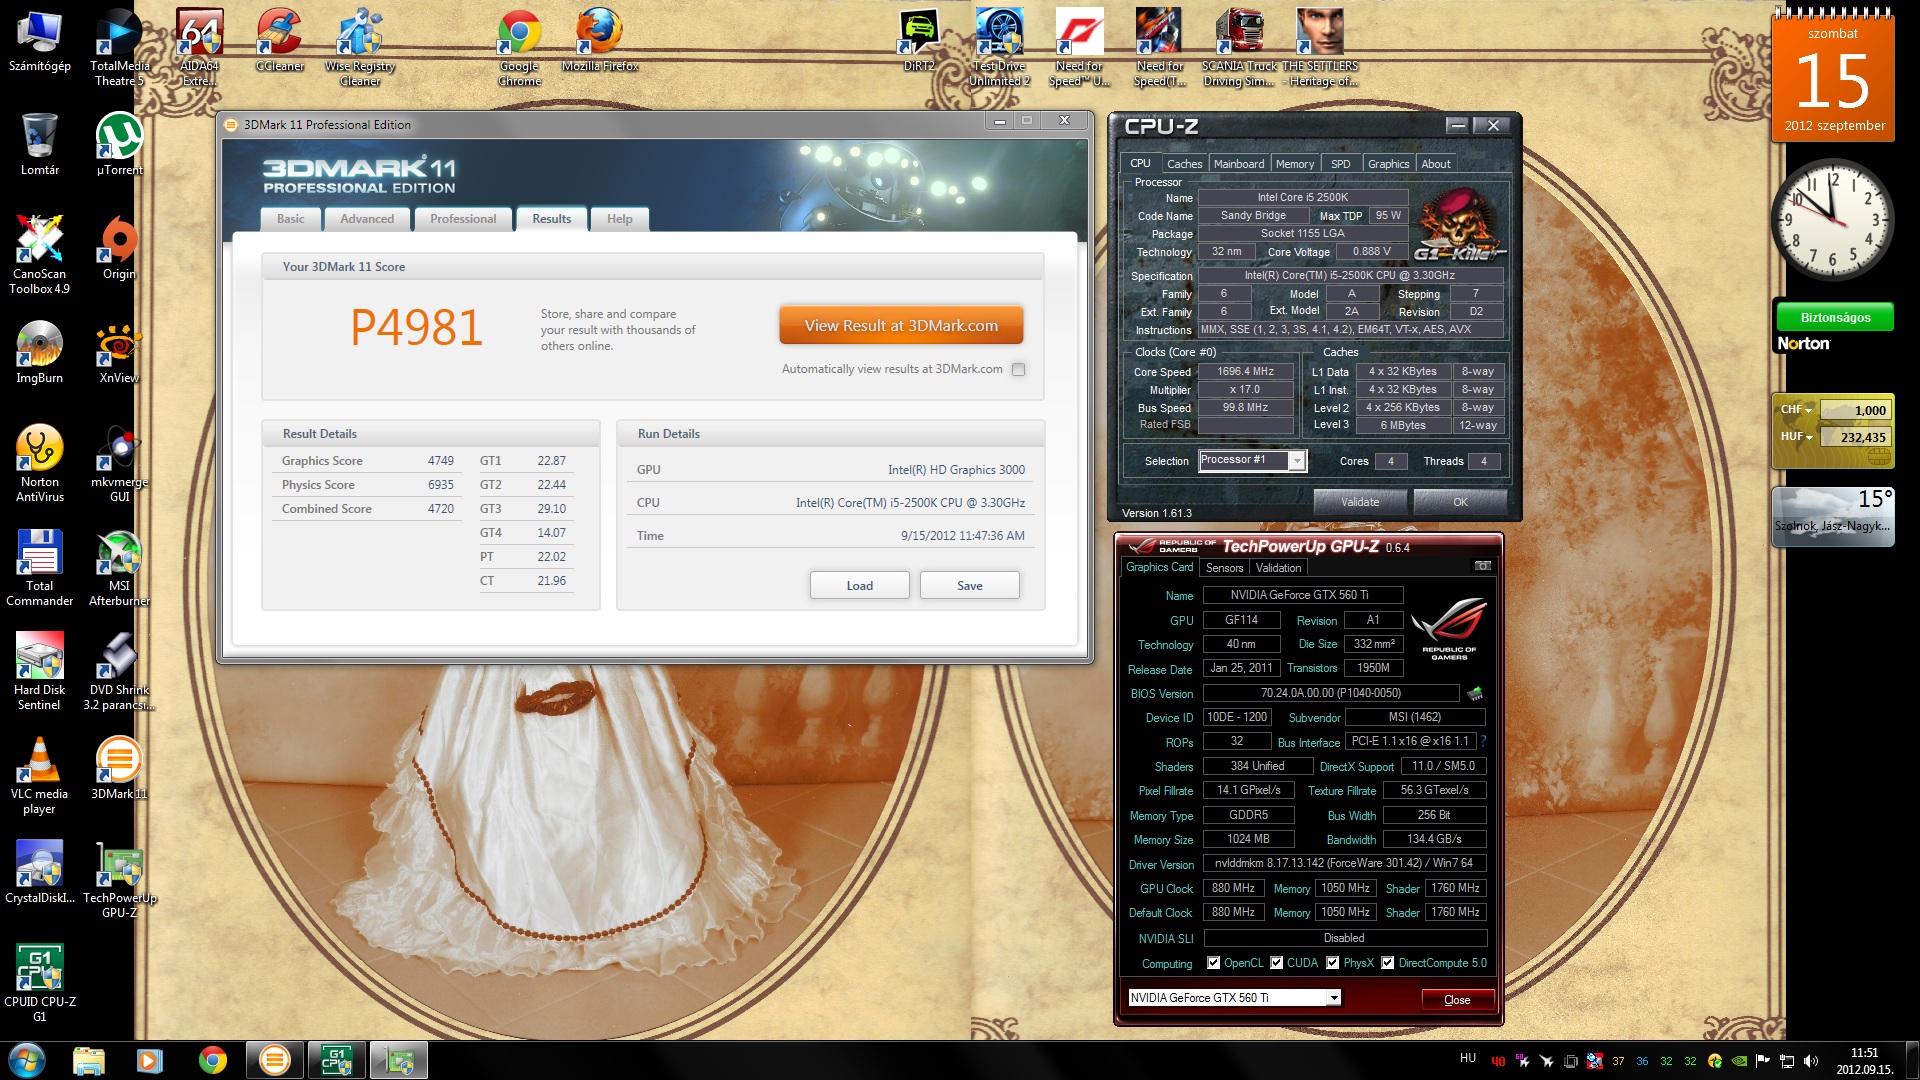
Task: Open Norton AntiVirus desktop icon
Action: pos(40,464)
